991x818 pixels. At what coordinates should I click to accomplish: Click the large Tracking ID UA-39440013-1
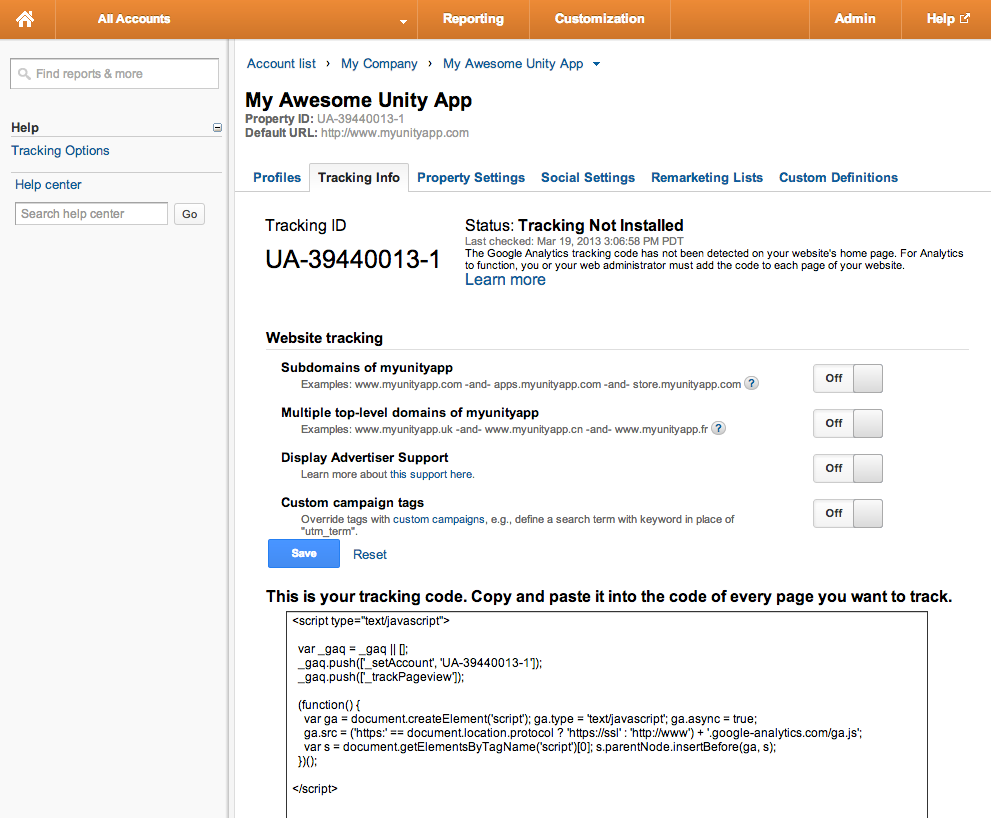click(x=353, y=260)
